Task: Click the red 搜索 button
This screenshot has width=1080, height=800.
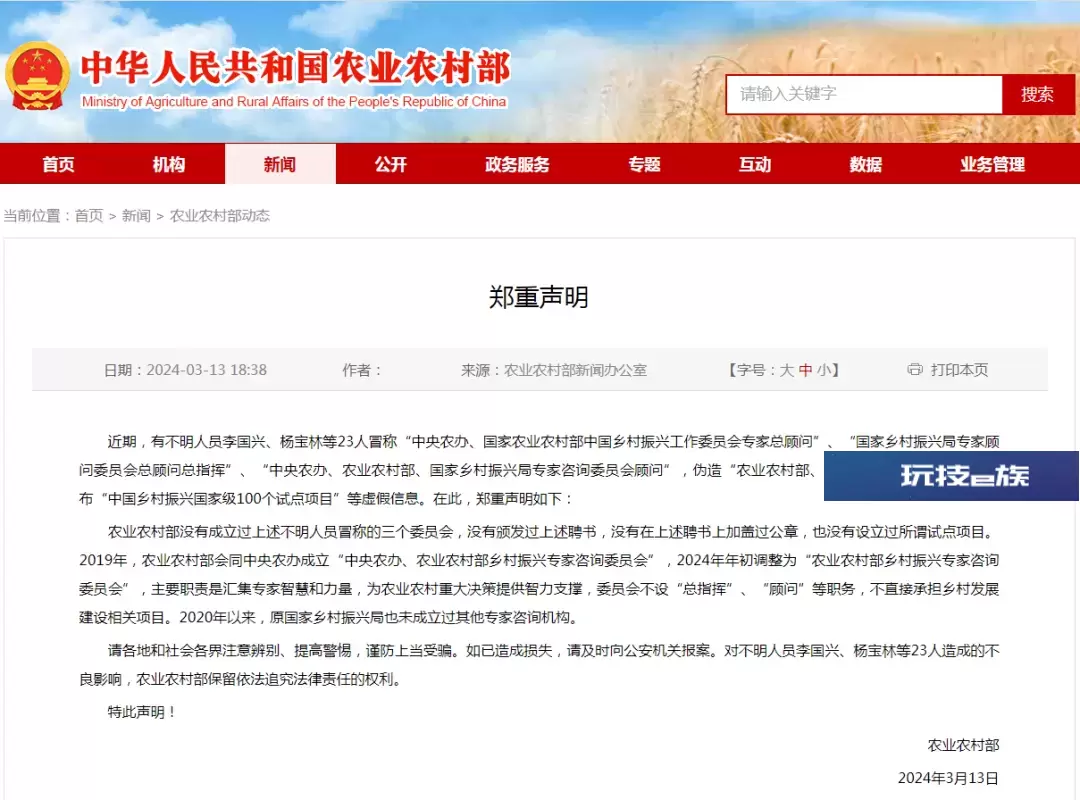Action: click(1037, 94)
